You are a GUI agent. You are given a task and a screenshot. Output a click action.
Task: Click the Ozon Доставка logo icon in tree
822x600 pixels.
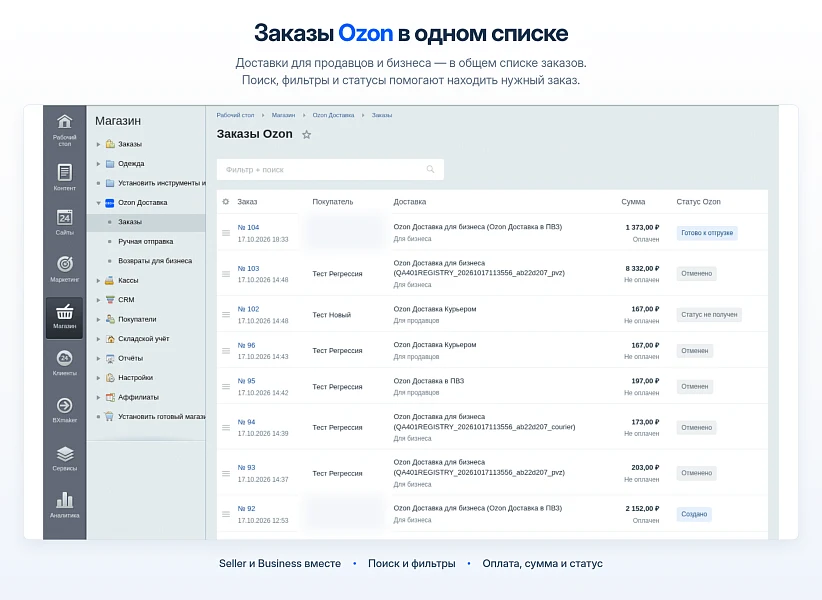tap(110, 203)
